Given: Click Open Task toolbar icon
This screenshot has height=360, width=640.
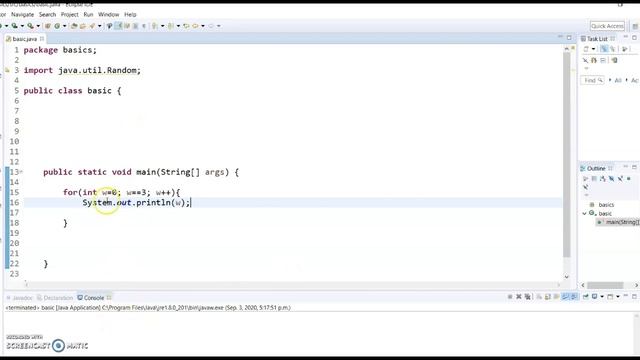Looking at the screenshot, I should (83, 26).
